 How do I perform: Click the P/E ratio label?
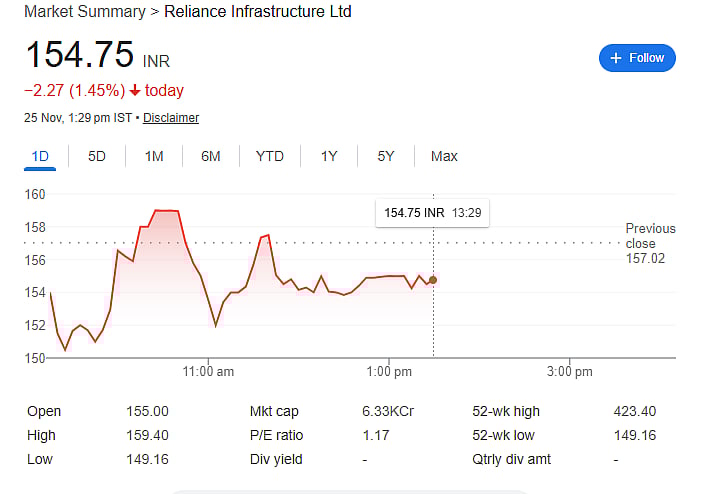tap(276, 435)
